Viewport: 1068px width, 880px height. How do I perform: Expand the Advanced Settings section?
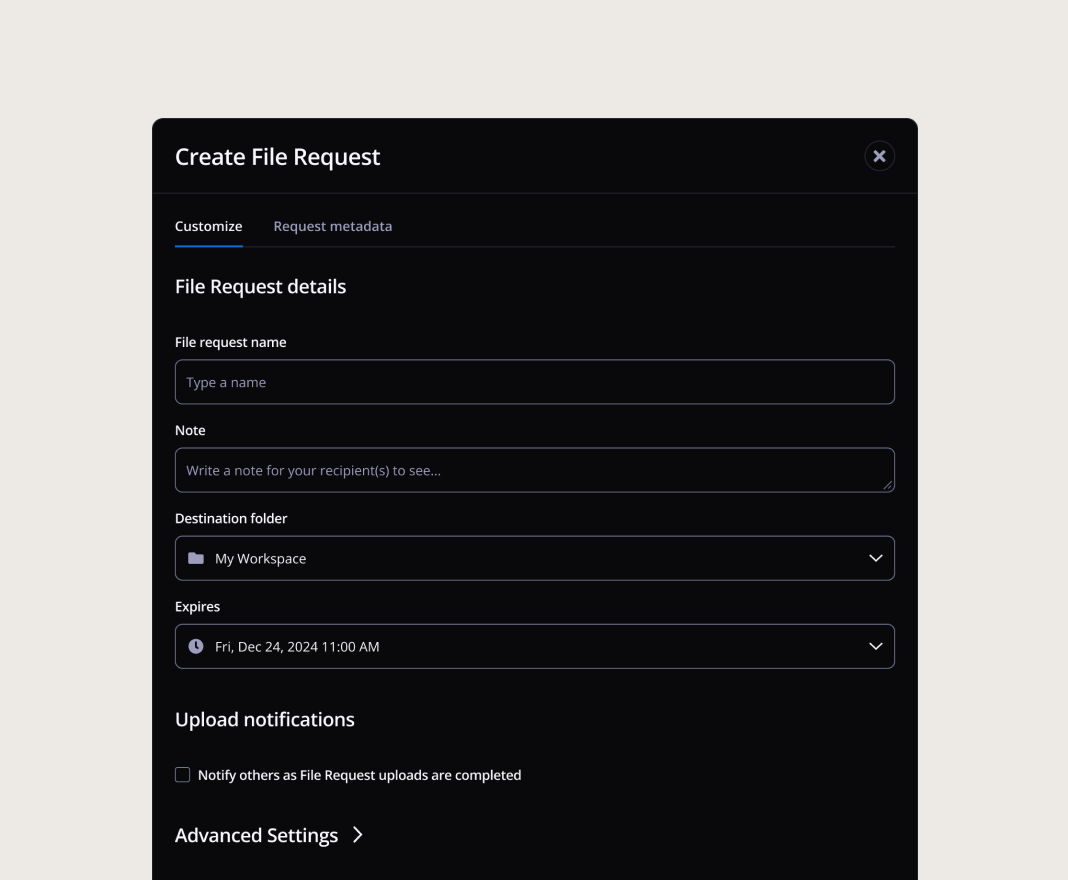tap(269, 835)
